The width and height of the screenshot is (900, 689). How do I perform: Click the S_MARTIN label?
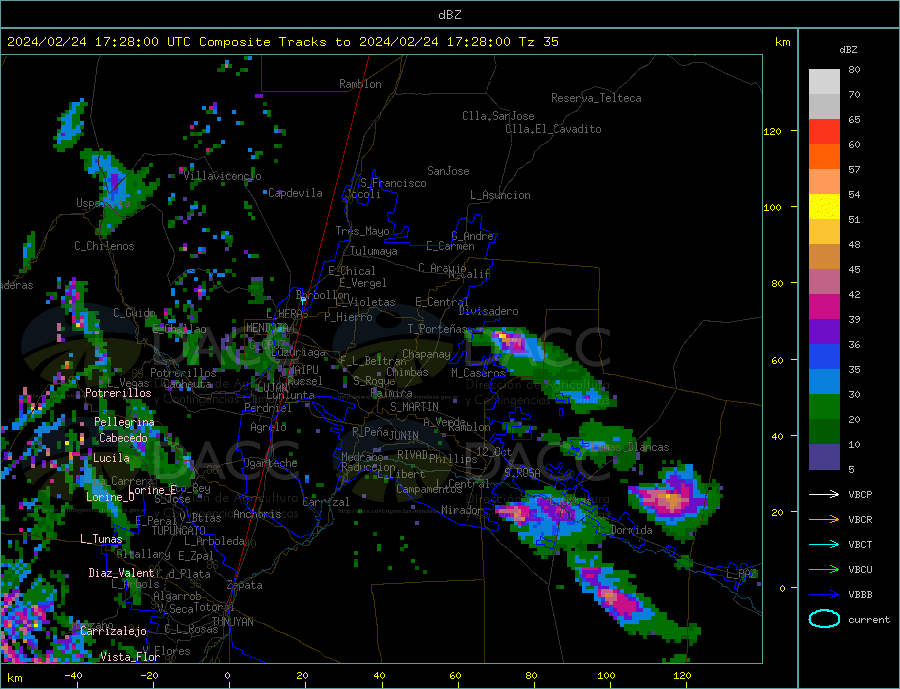[x=414, y=407]
